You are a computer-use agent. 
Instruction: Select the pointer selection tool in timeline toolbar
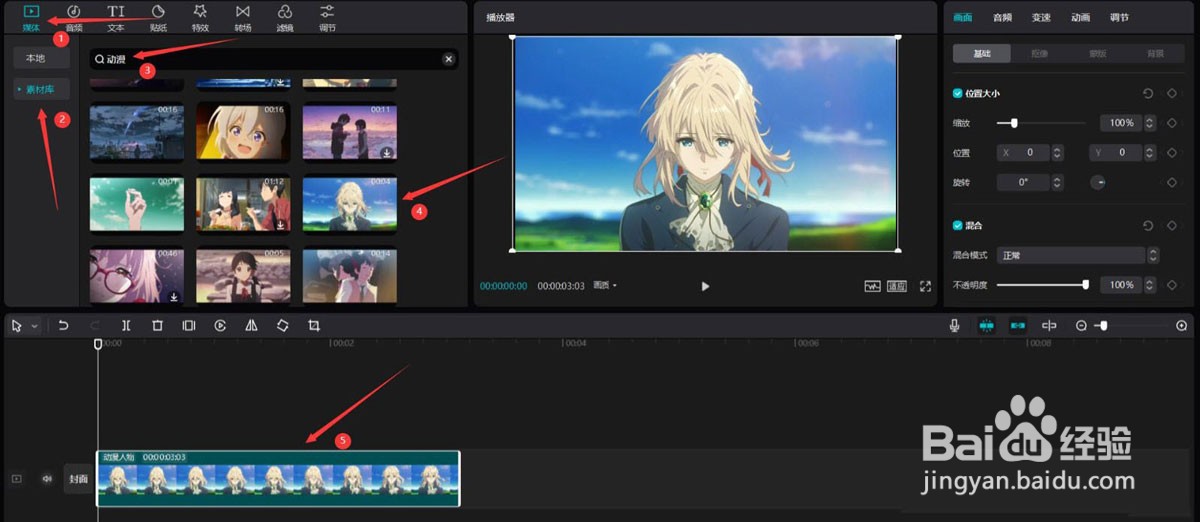17,326
